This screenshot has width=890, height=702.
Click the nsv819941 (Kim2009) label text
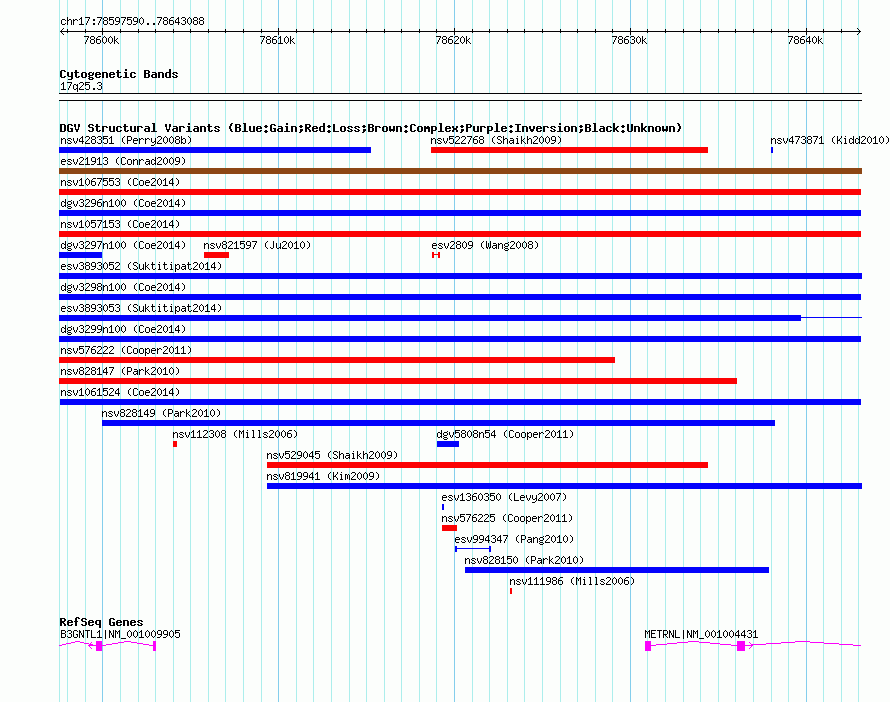pyautogui.click(x=324, y=476)
